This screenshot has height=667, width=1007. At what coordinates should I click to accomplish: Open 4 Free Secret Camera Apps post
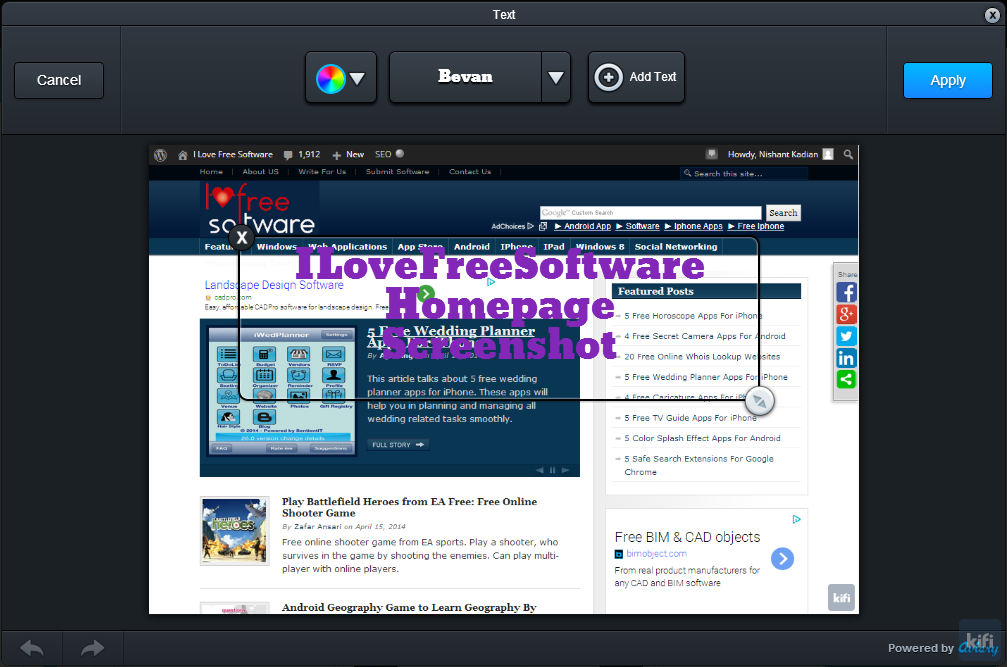705,336
